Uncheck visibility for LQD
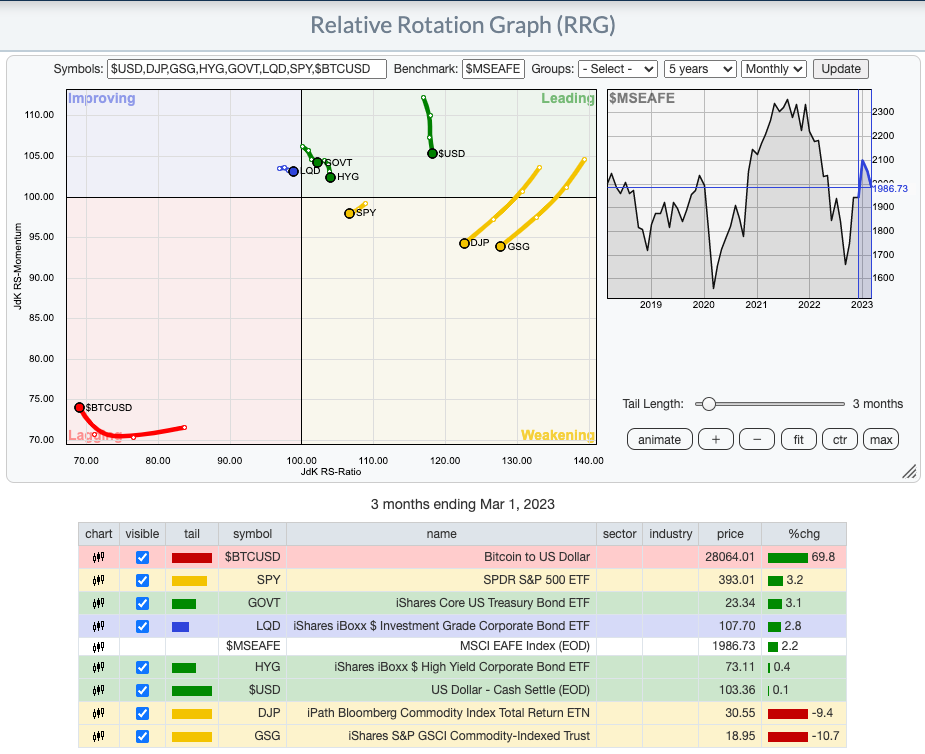Screen dimensions: 925x754 point(142,627)
